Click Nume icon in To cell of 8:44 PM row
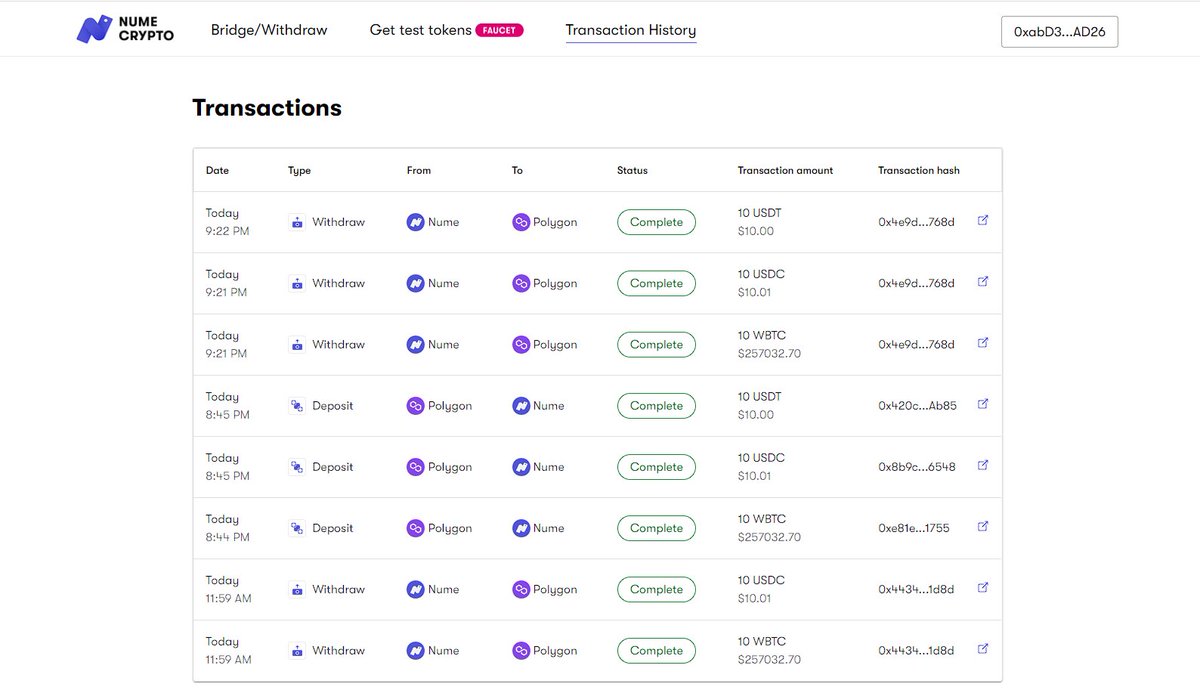This screenshot has height=690, width=1200. pyautogui.click(x=521, y=528)
